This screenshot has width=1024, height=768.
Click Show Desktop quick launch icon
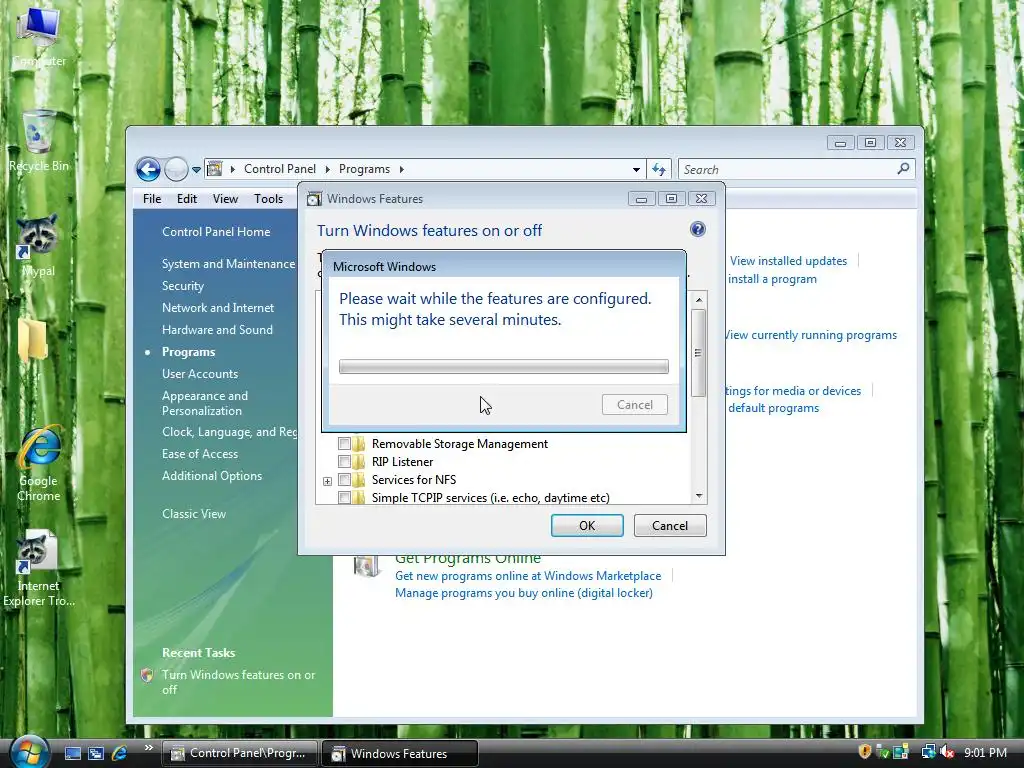click(x=72, y=753)
